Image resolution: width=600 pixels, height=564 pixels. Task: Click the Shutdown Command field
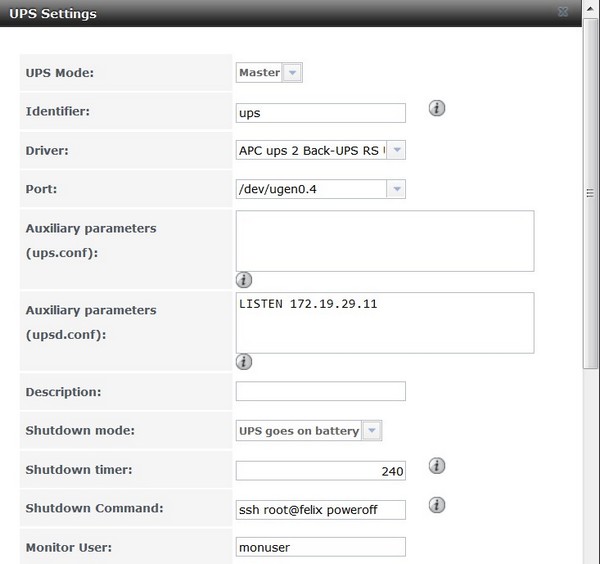(x=320, y=510)
